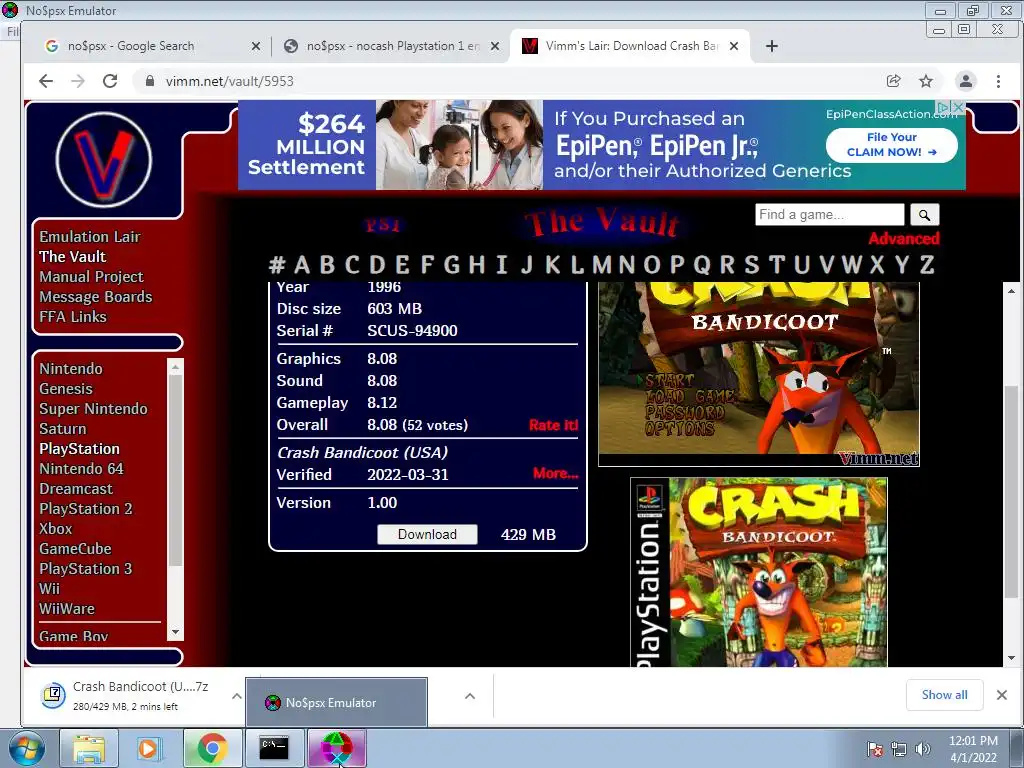Click the Find a game search field
The width and height of the screenshot is (1024, 768).
pyautogui.click(x=829, y=214)
